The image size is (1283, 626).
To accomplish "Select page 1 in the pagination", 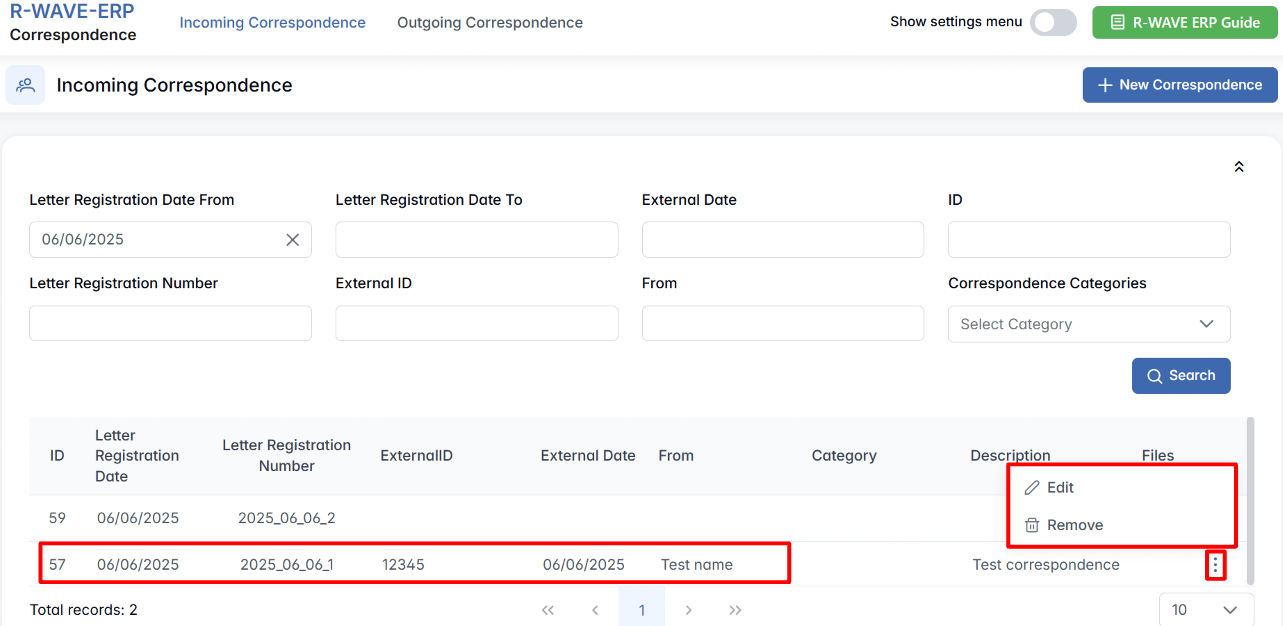I will (x=642, y=610).
